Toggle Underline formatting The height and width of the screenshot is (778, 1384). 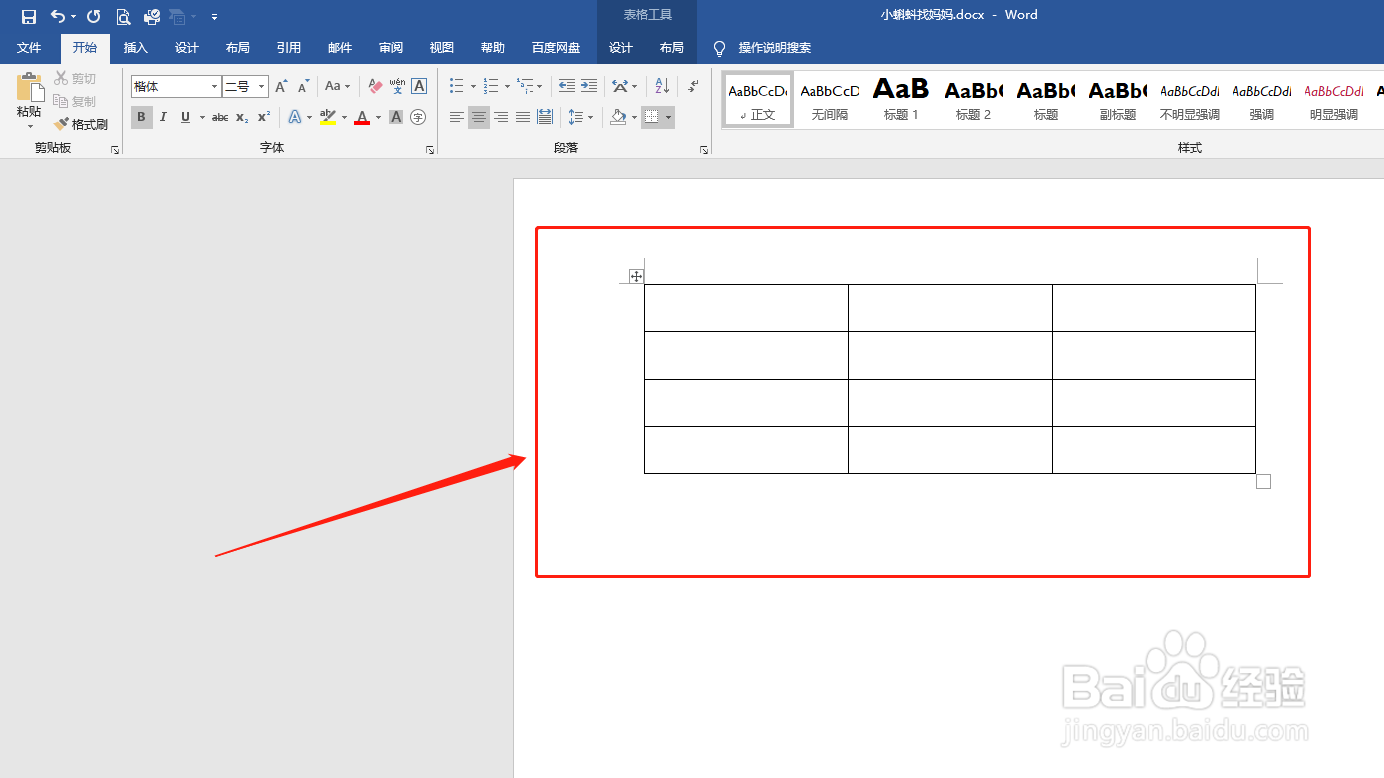coord(185,117)
